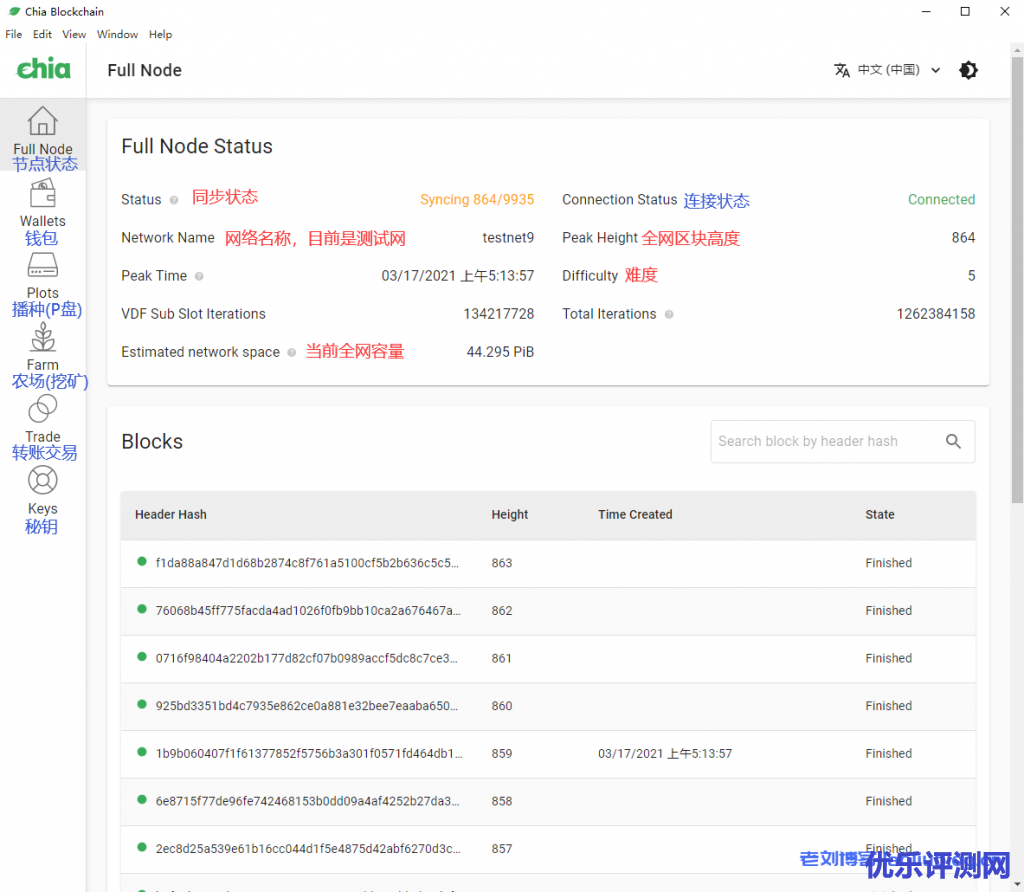Open the File menu
This screenshot has height=892, width=1024.
14,34
